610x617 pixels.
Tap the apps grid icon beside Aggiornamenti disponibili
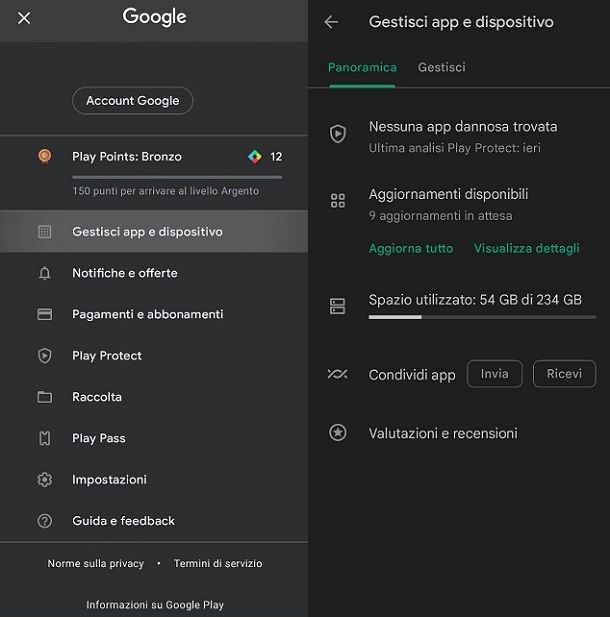point(338,201)
